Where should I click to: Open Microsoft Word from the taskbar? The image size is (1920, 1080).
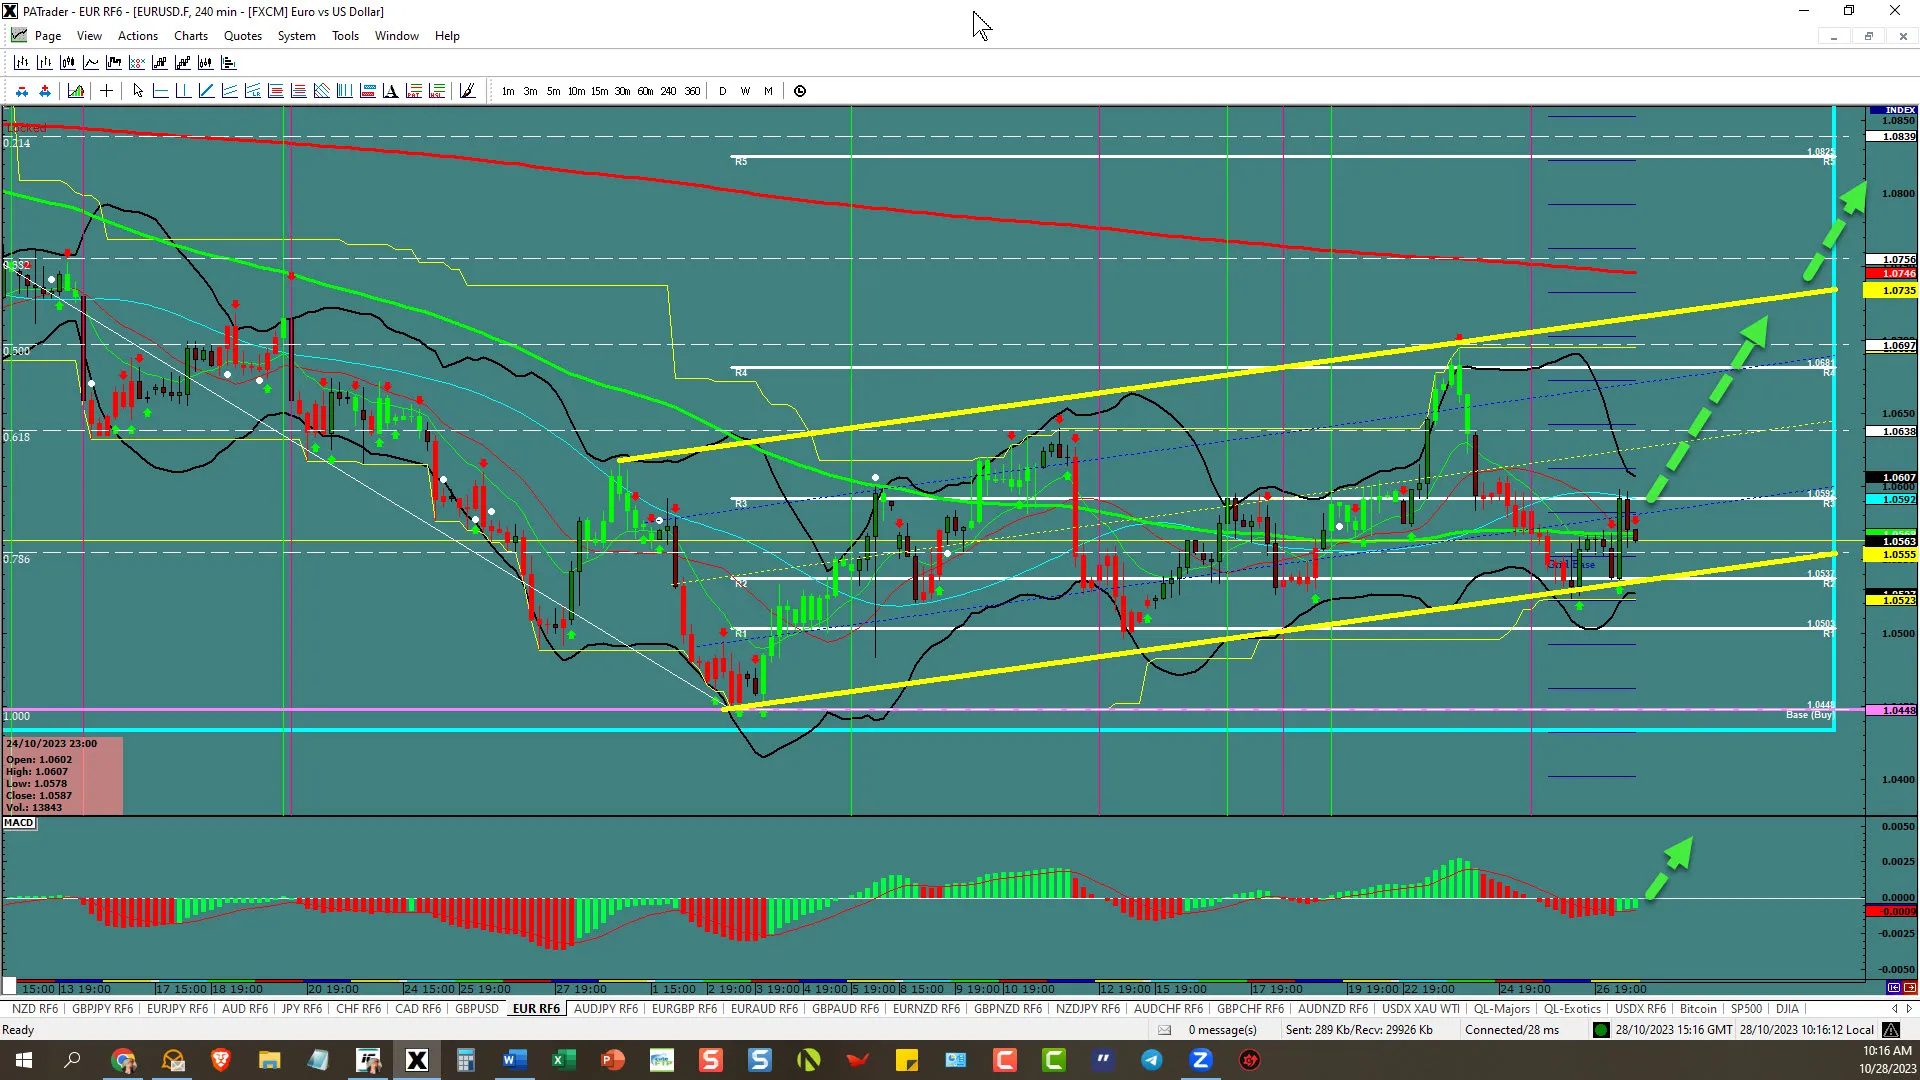514,1060
